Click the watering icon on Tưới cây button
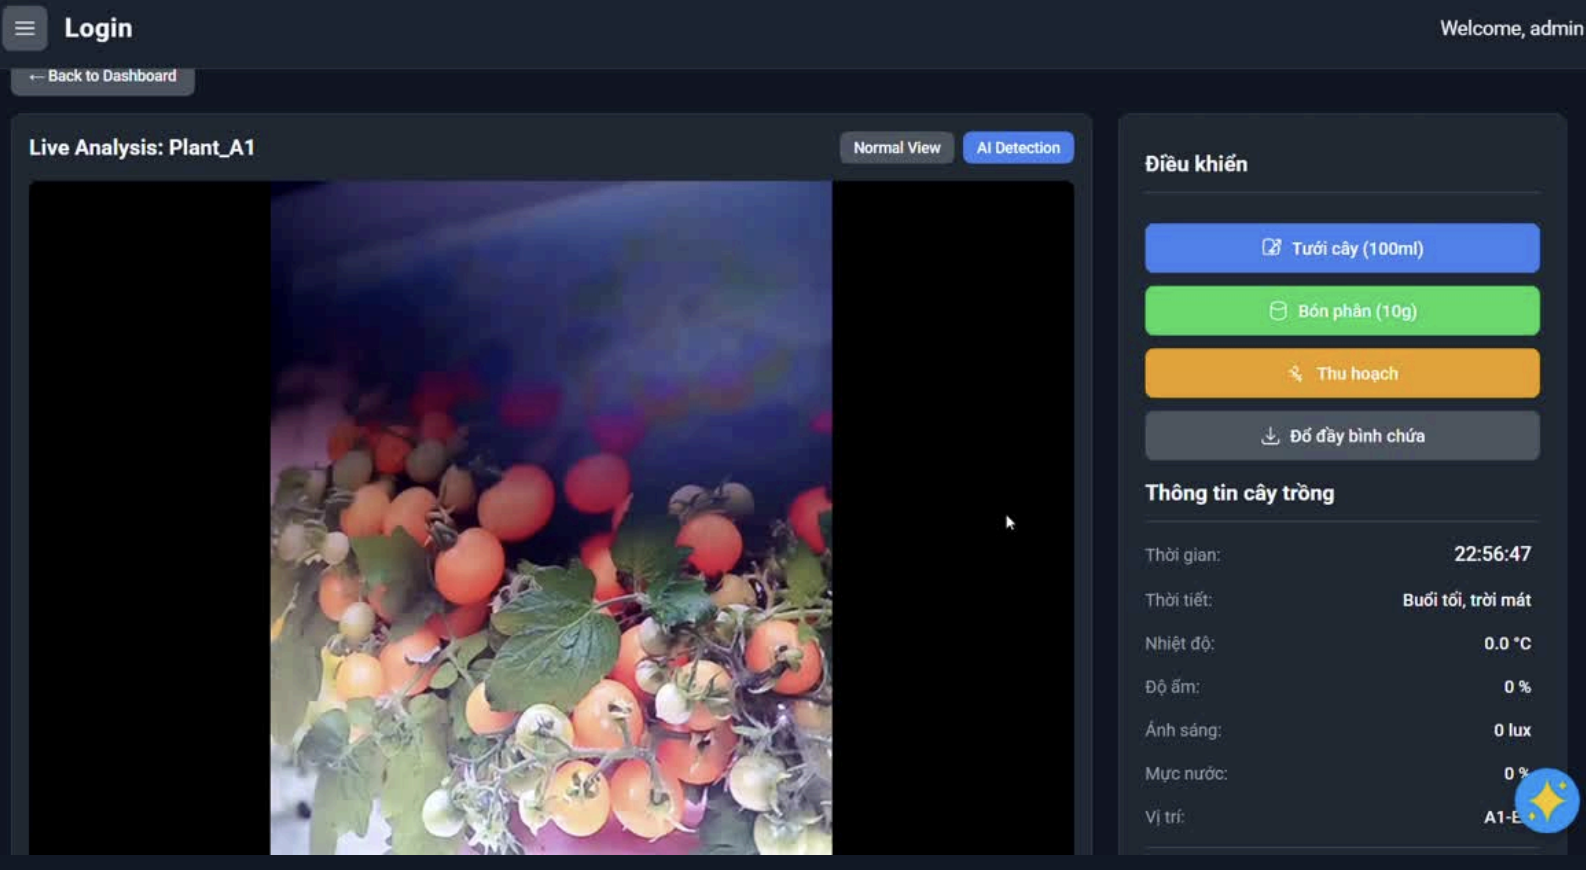Image resolution: width=1586 pixels, height=870 pixels. 1271,248
